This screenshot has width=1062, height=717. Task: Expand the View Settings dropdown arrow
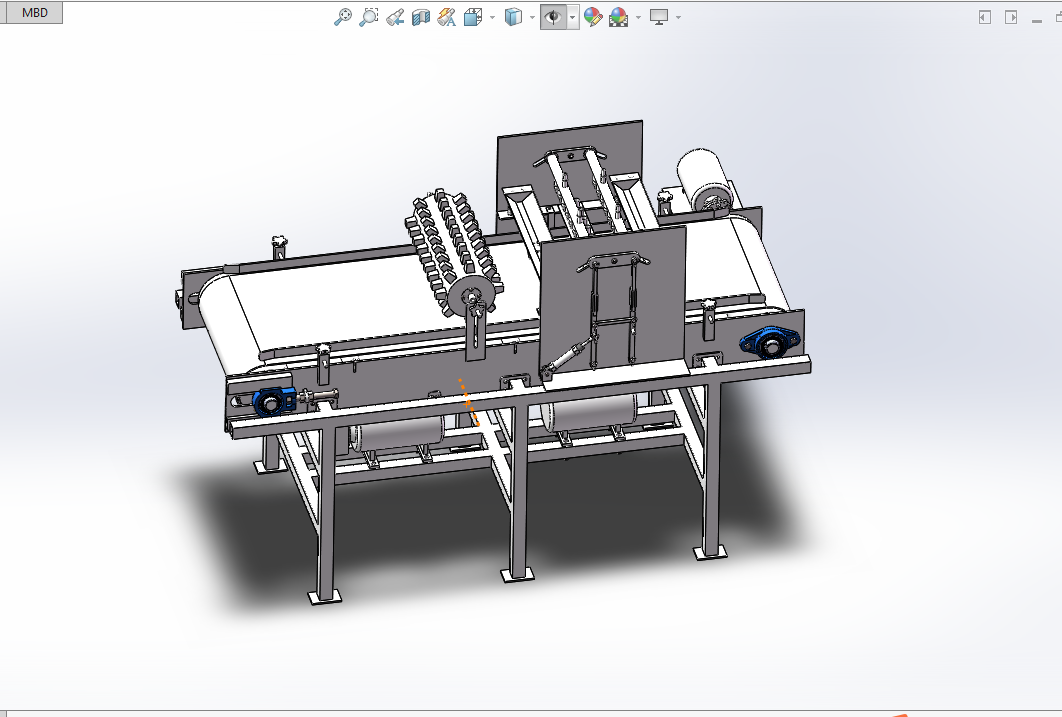[679, 18]
